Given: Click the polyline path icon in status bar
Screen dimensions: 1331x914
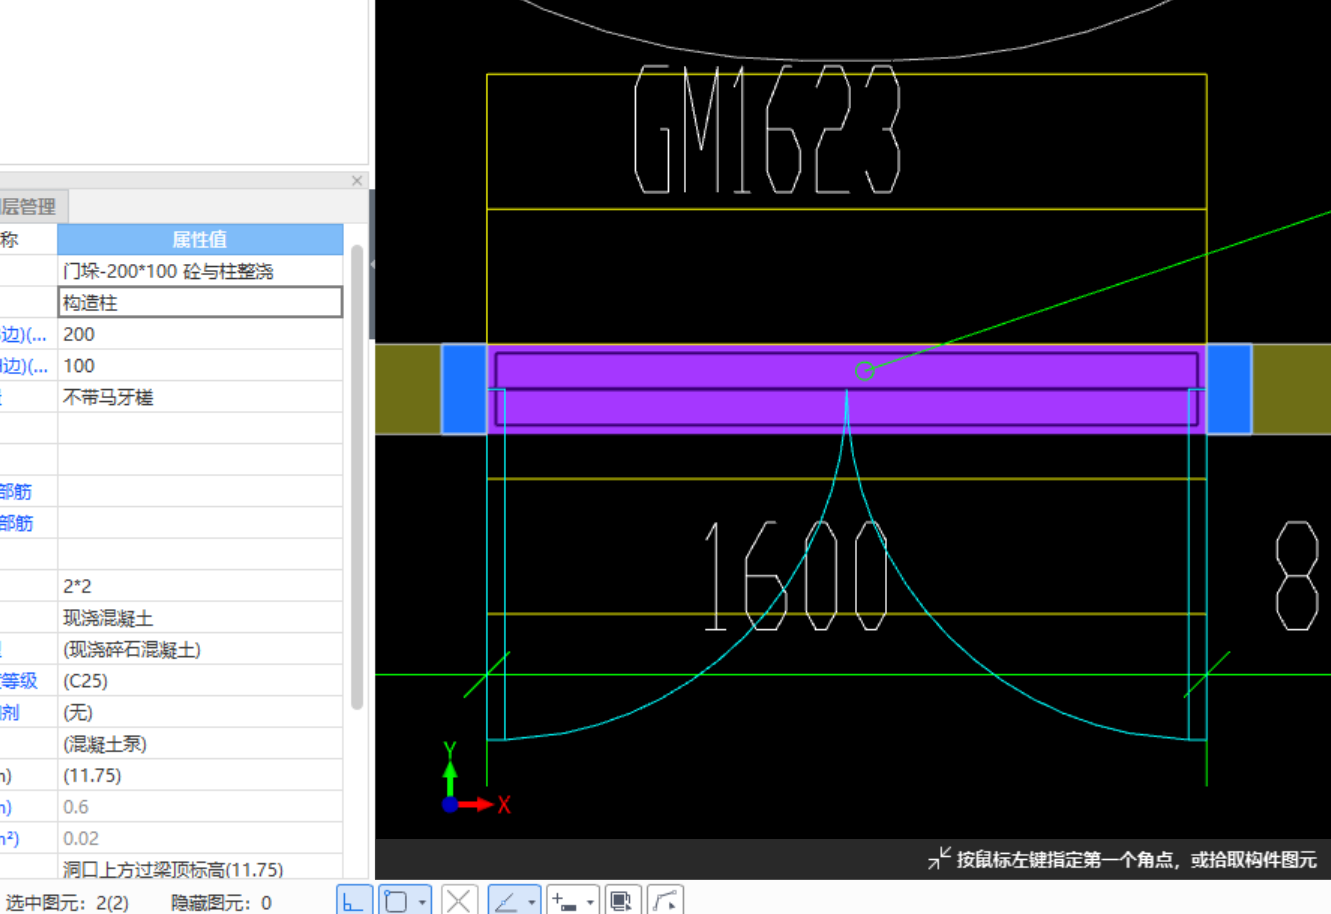Looking at the screenshot, I should pos(665,901).
